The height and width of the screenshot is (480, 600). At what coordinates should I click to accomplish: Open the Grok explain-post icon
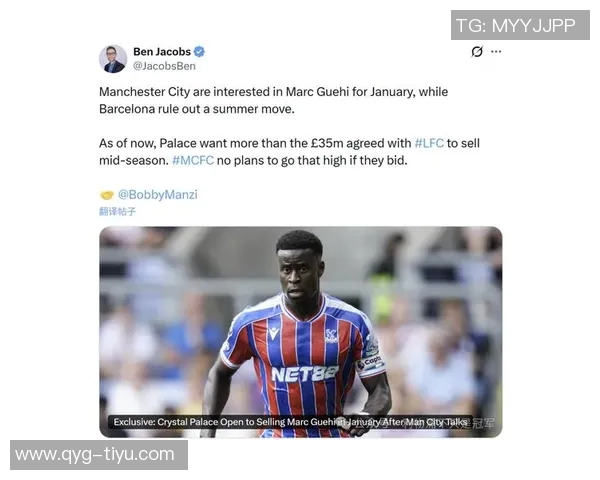477,51
